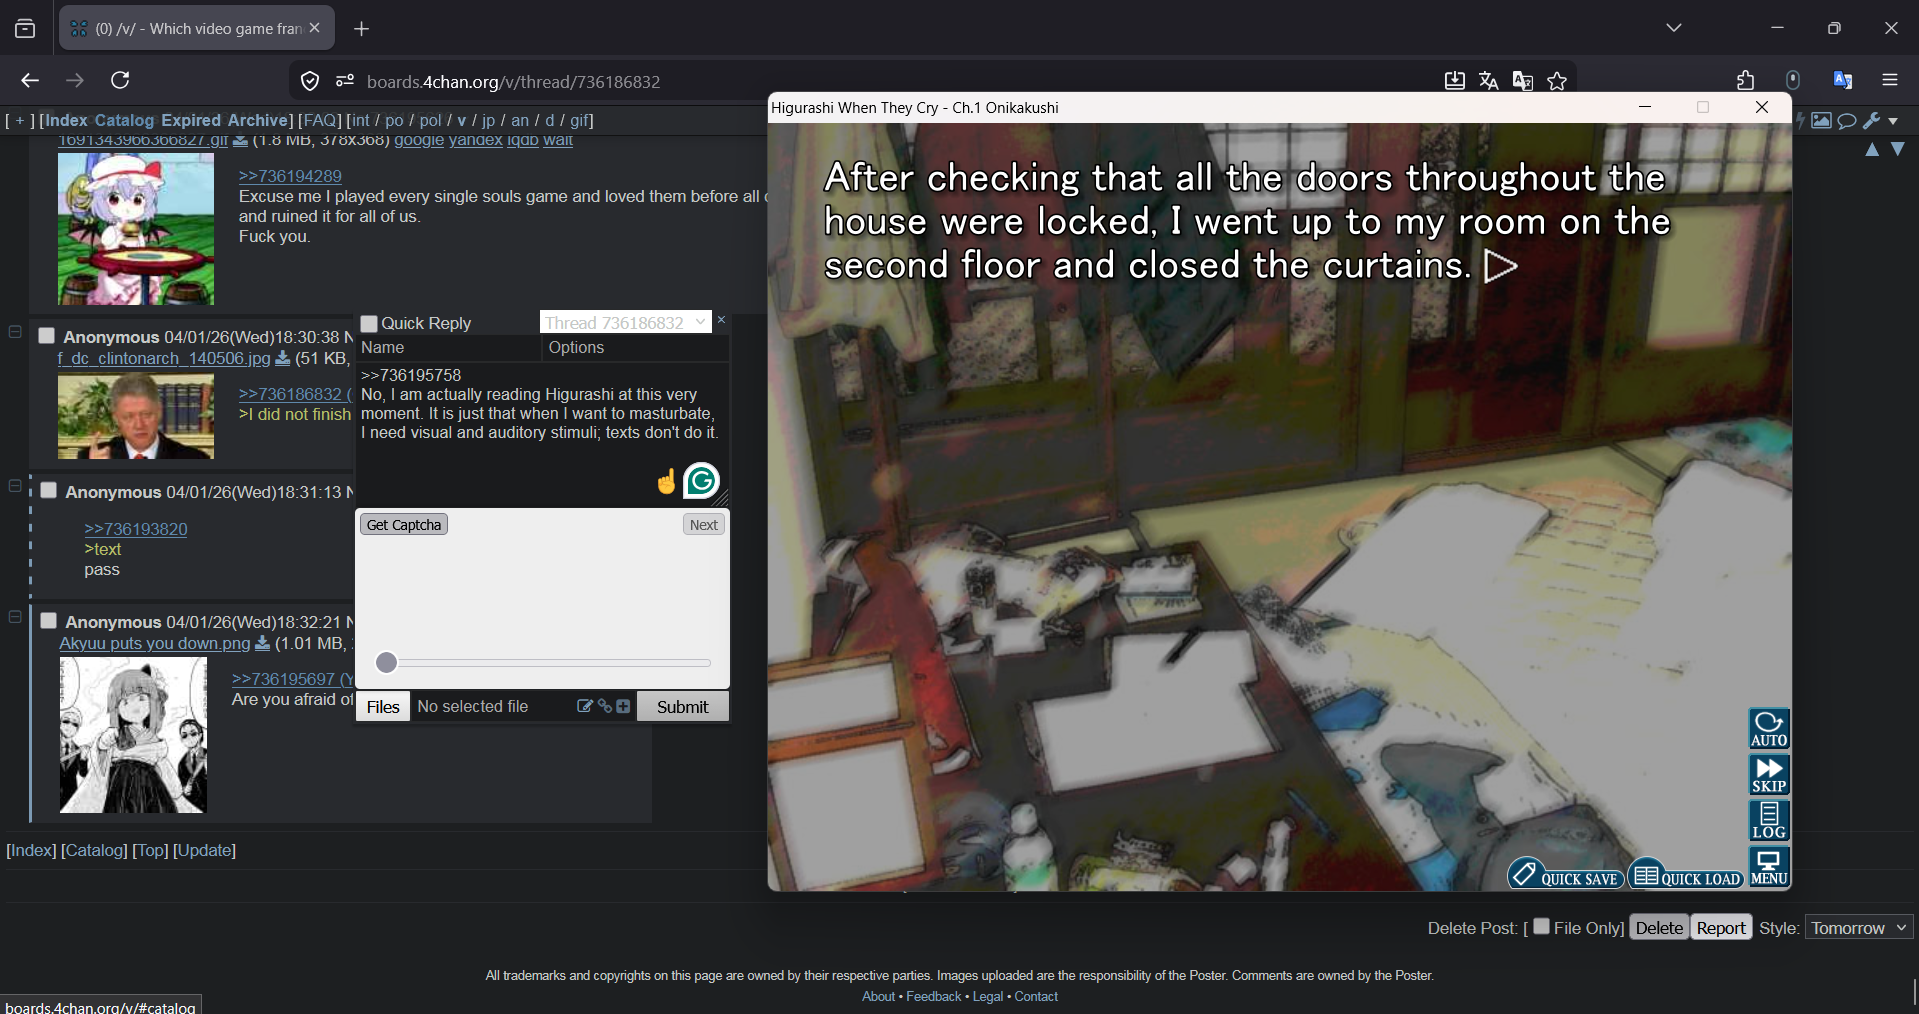1919x1014 pixels.
Task: Click the captcha slider handle
Action: pyautogui.click(x=387, y=662)
